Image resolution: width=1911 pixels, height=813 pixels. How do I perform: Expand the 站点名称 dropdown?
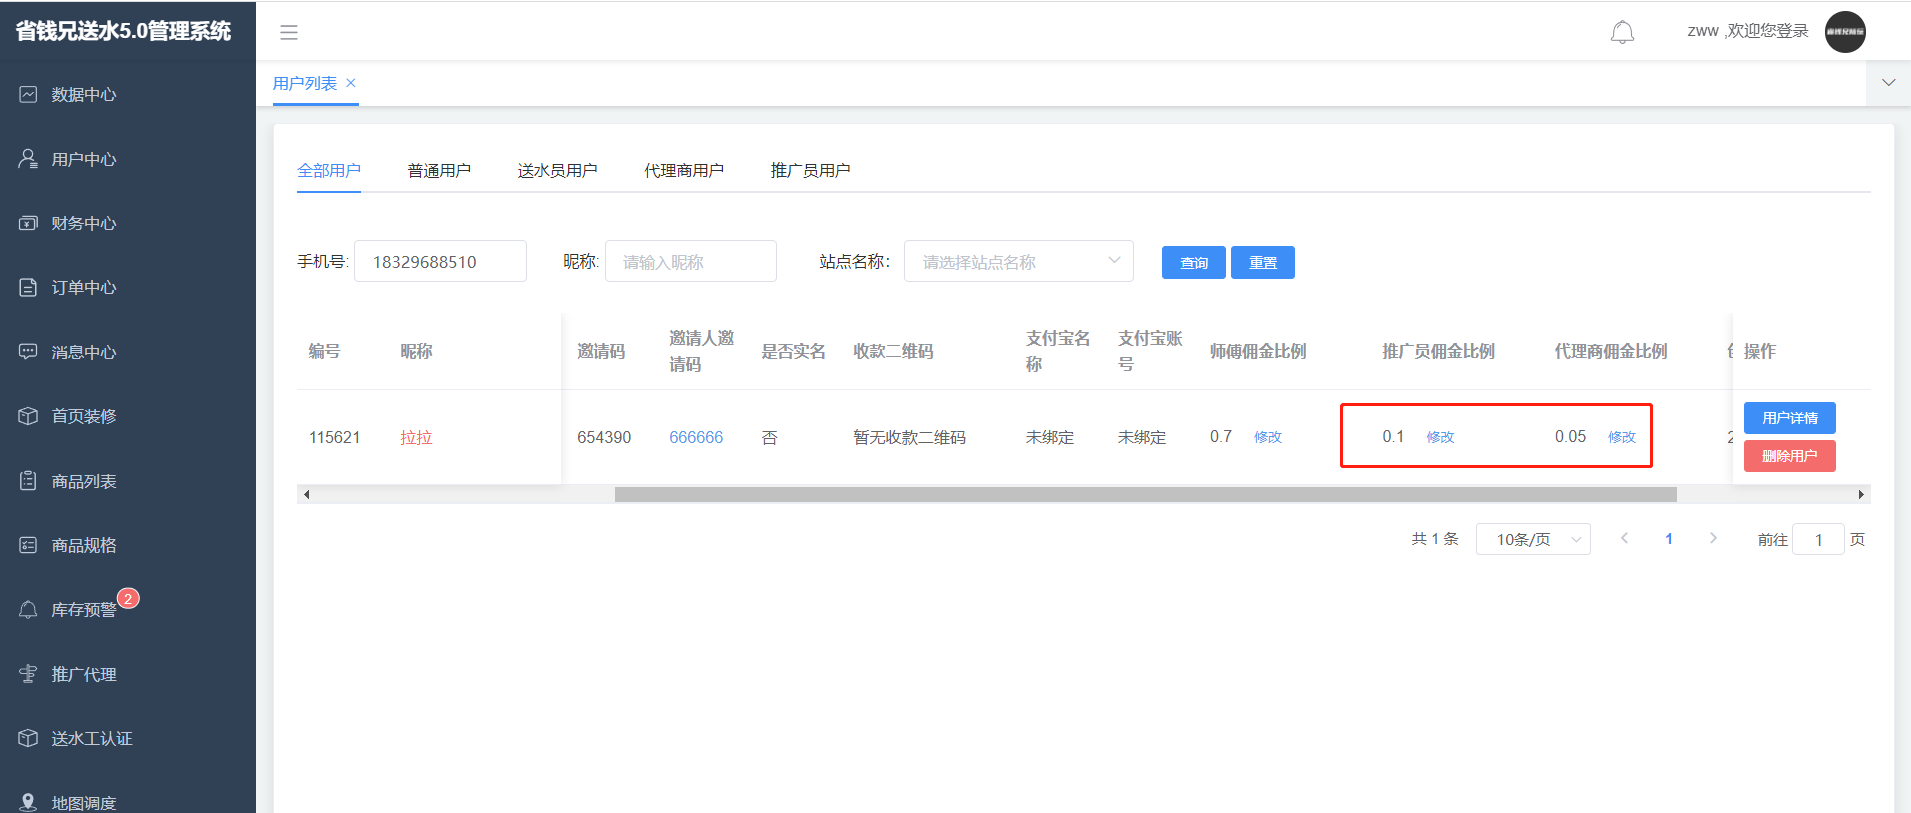coord(1018,262)
